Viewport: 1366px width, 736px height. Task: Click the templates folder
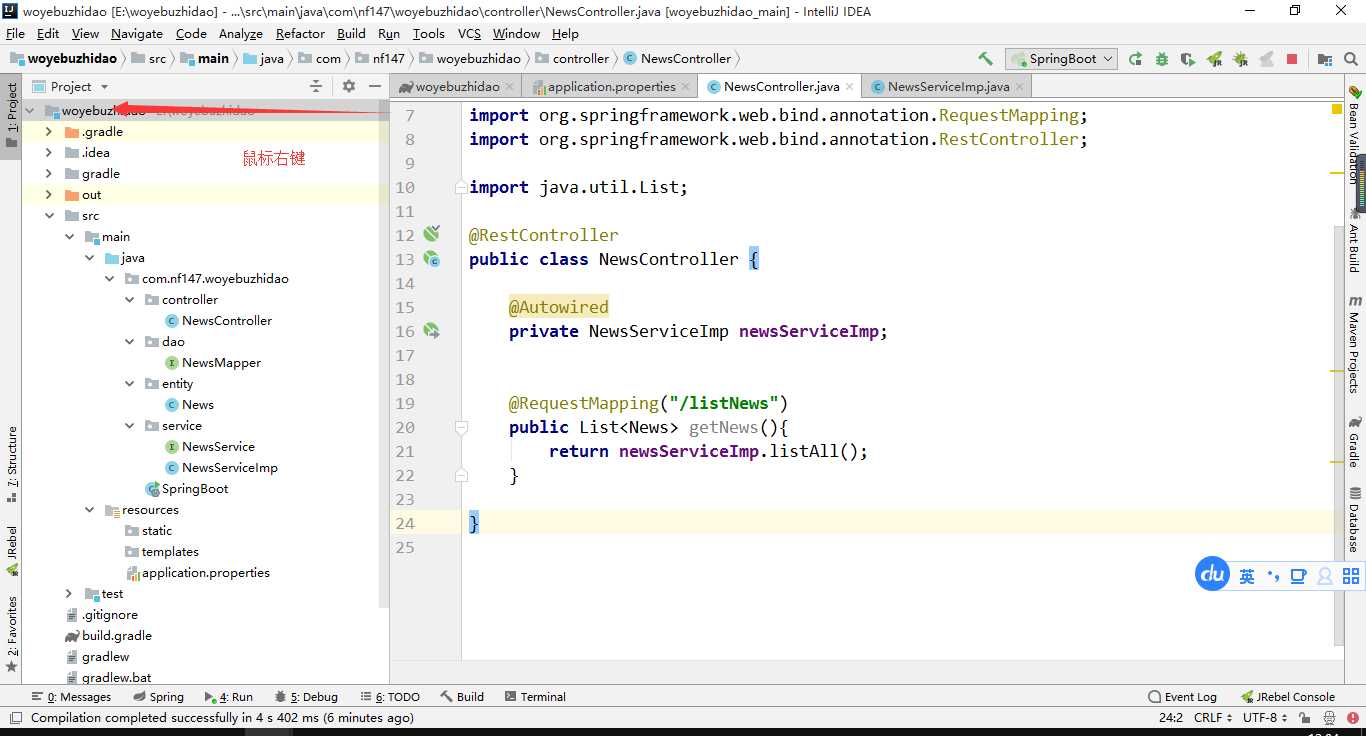pos(162,552)
